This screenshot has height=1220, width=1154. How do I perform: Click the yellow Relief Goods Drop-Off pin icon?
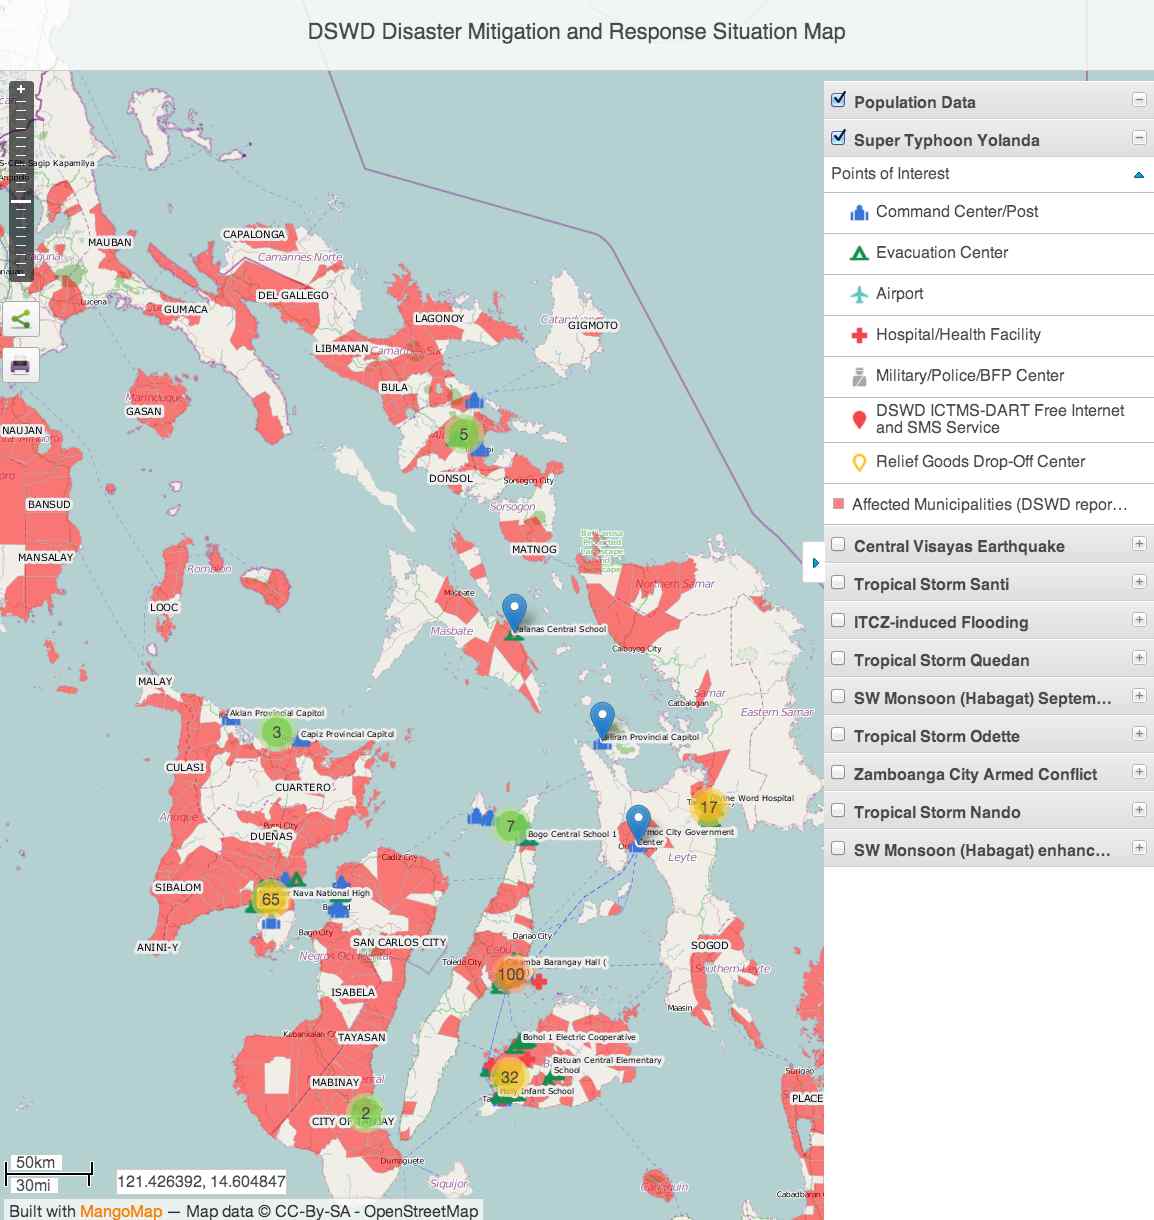pos(858,462)
